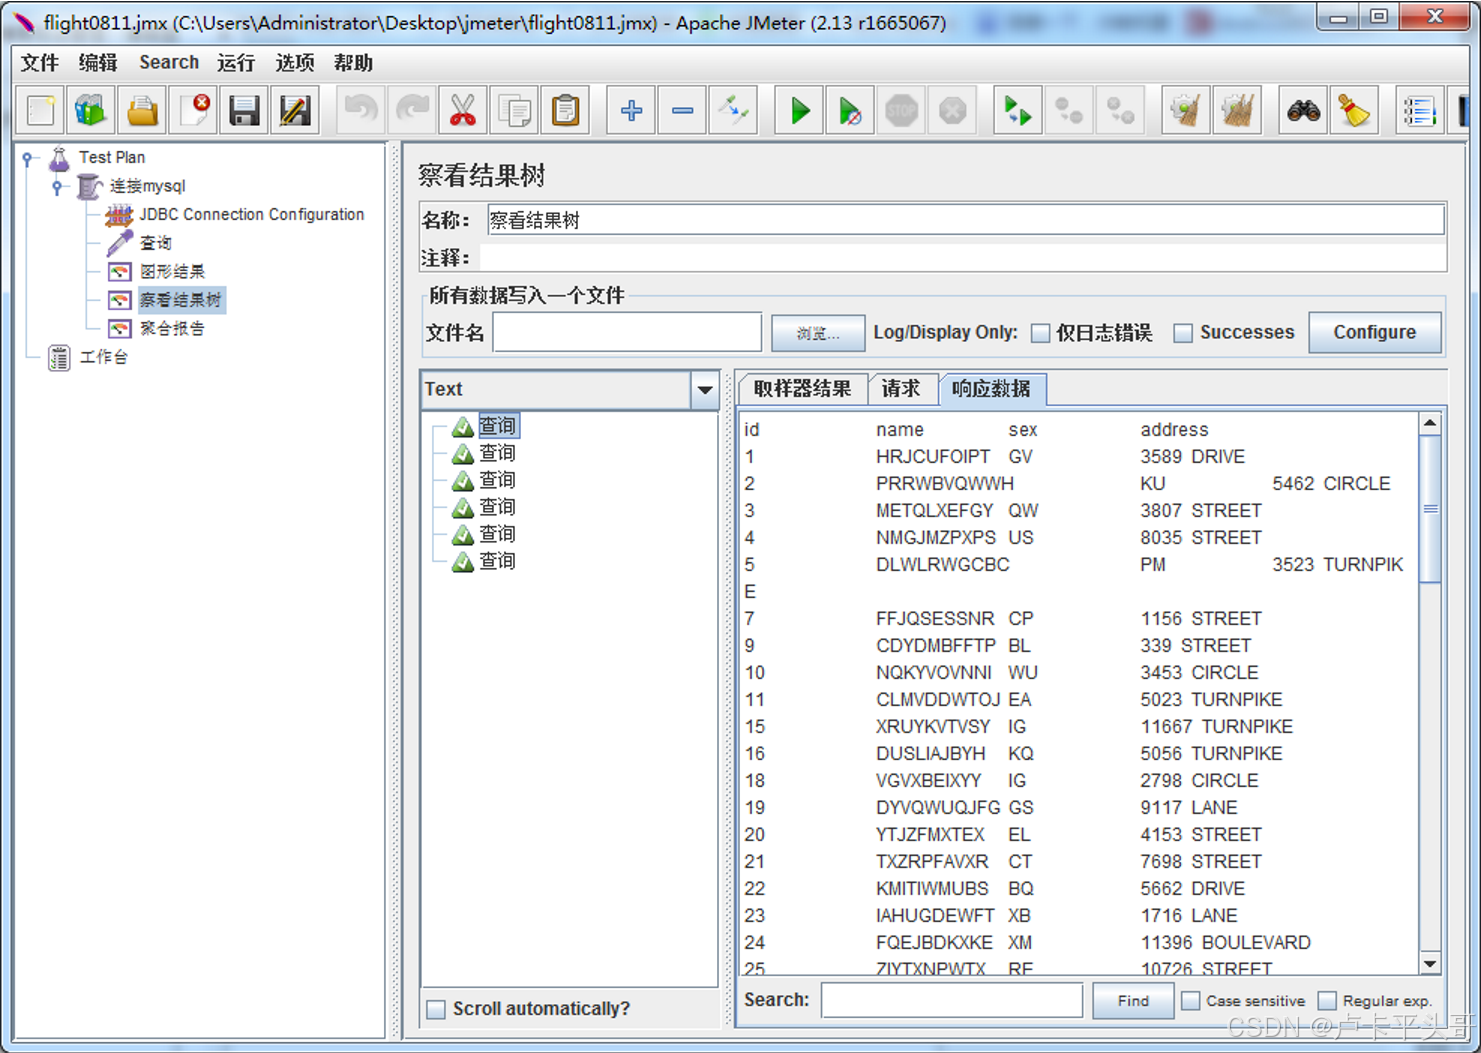This screenshot has width=1481, height=1053.
Task: Click the METQLXEFGY name in response data
Action: (x=935, y=511)
